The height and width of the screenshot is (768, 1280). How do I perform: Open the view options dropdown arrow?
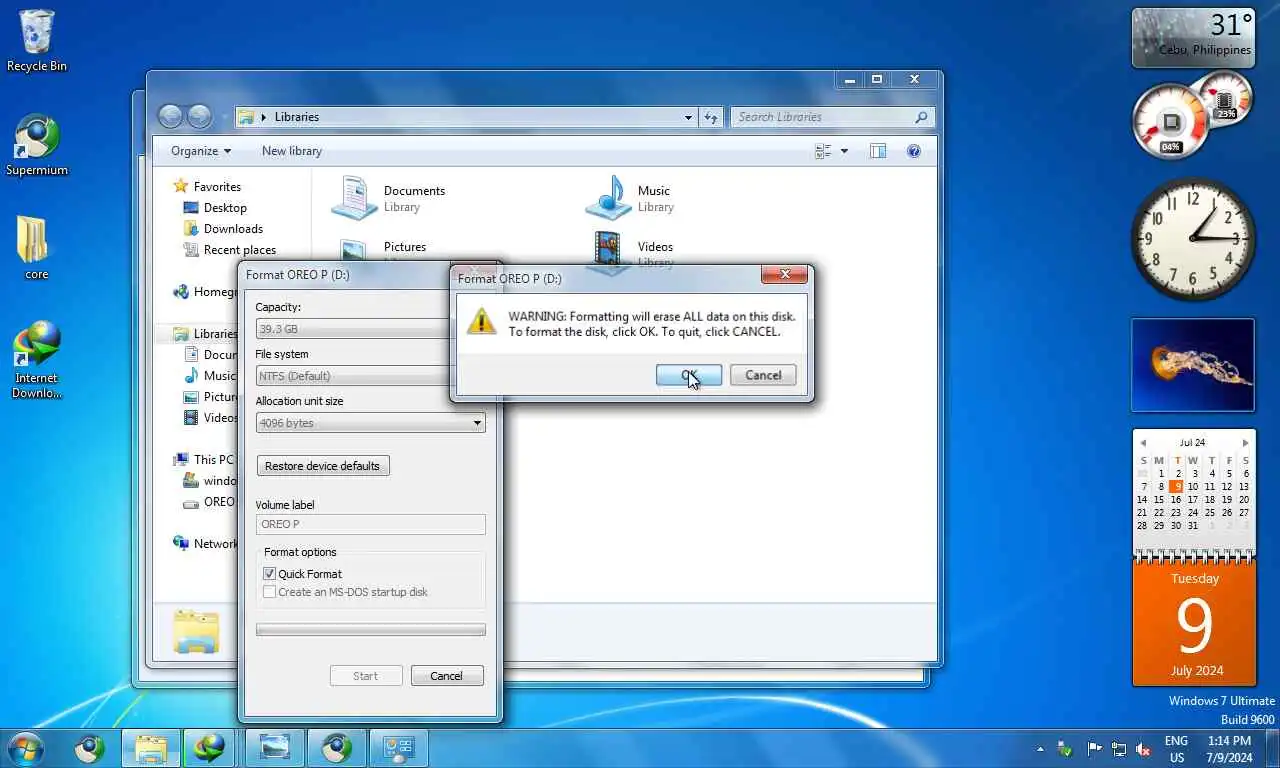click(x=844, y=151)
